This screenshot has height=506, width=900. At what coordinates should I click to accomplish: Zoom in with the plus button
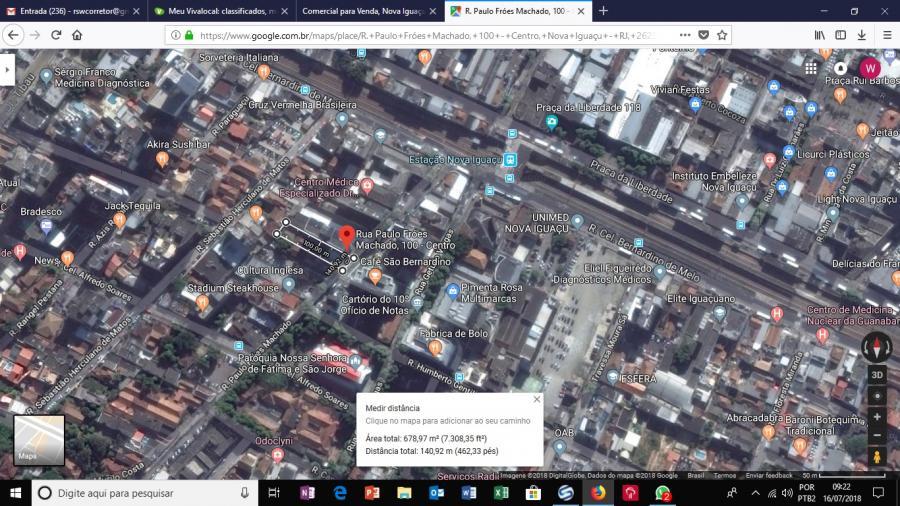tap(877, 416)
